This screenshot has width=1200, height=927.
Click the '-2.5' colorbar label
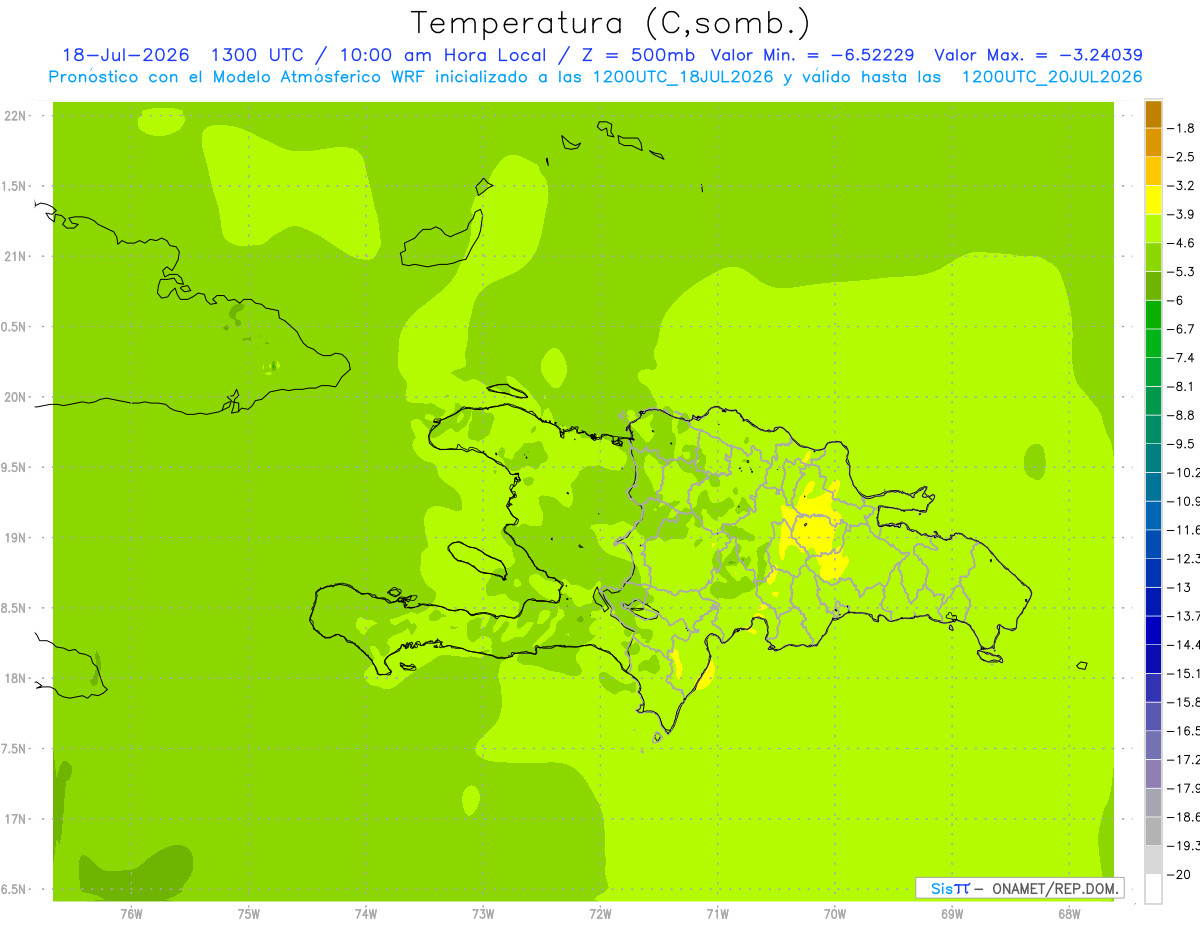[x=1181, y=157]
